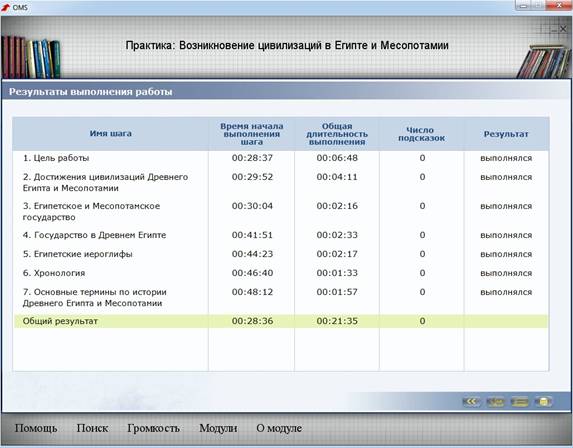Minimize the OMS window
The width and height of the screenshot is (573, 448).
pos(523,5)
